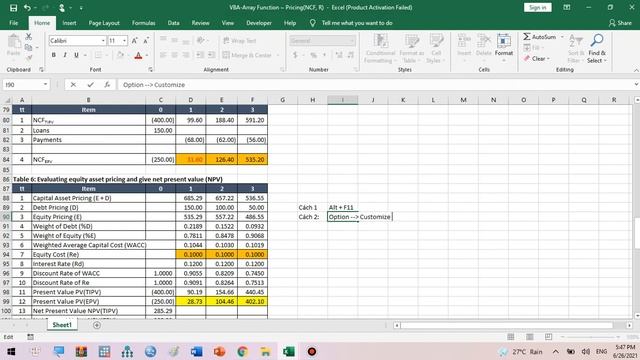Click cell containing 402.10

coord(252,301)
